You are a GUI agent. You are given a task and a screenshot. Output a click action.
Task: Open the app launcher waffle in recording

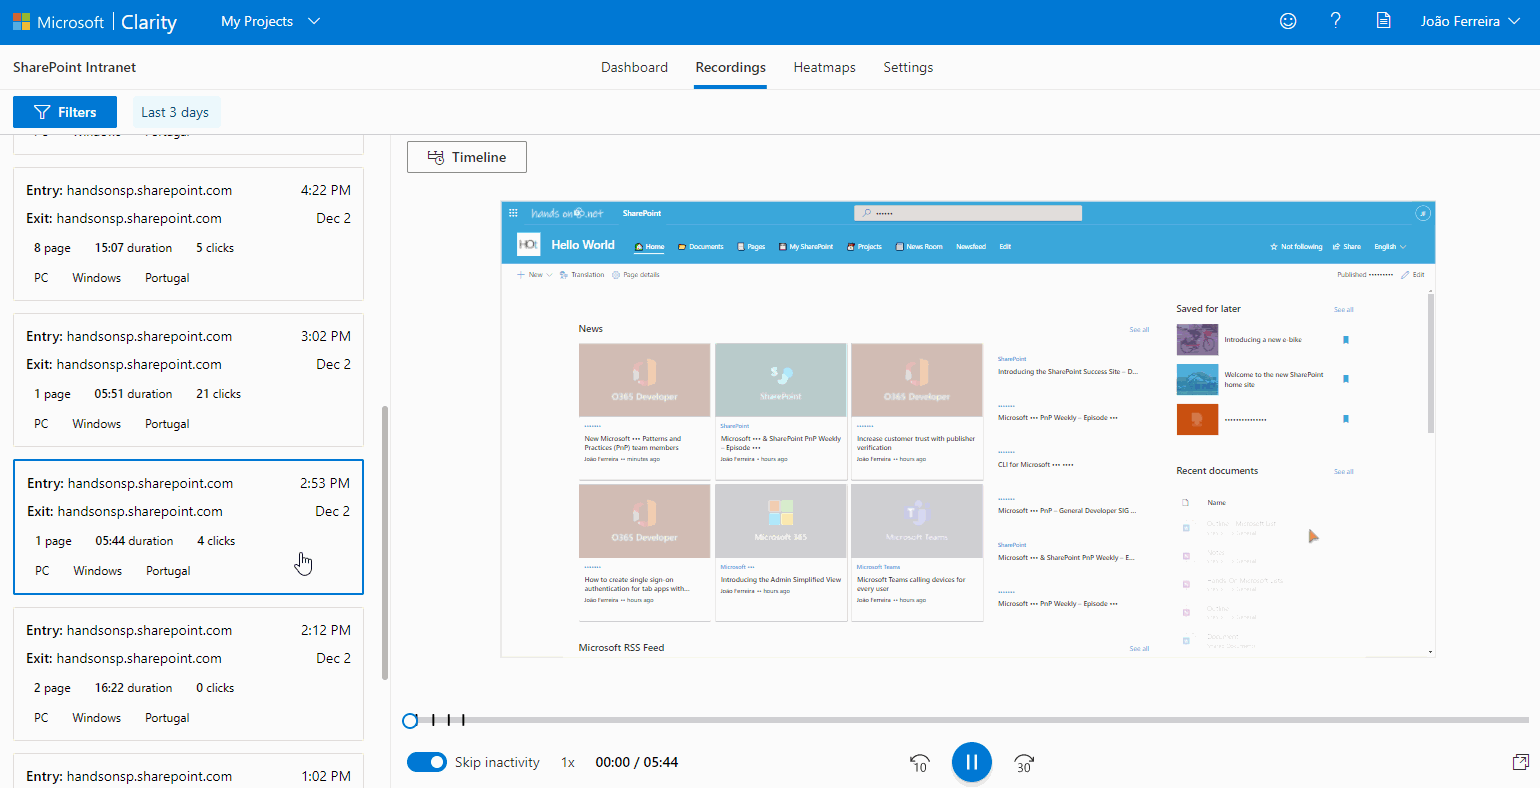(513, 213)
